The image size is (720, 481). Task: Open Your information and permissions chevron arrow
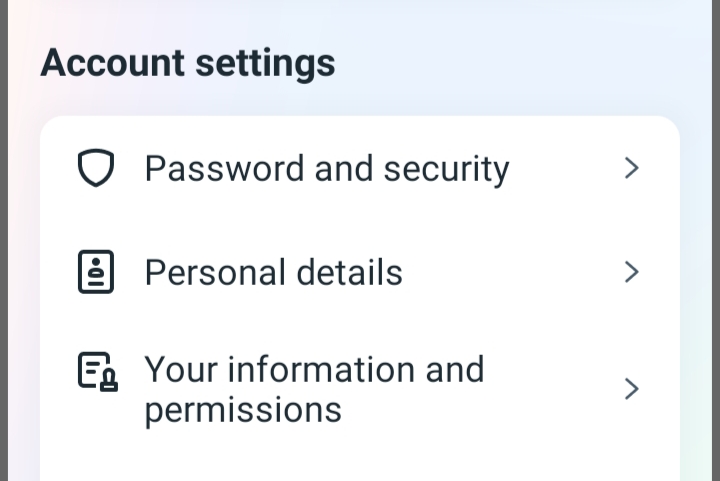coord(632,389)
